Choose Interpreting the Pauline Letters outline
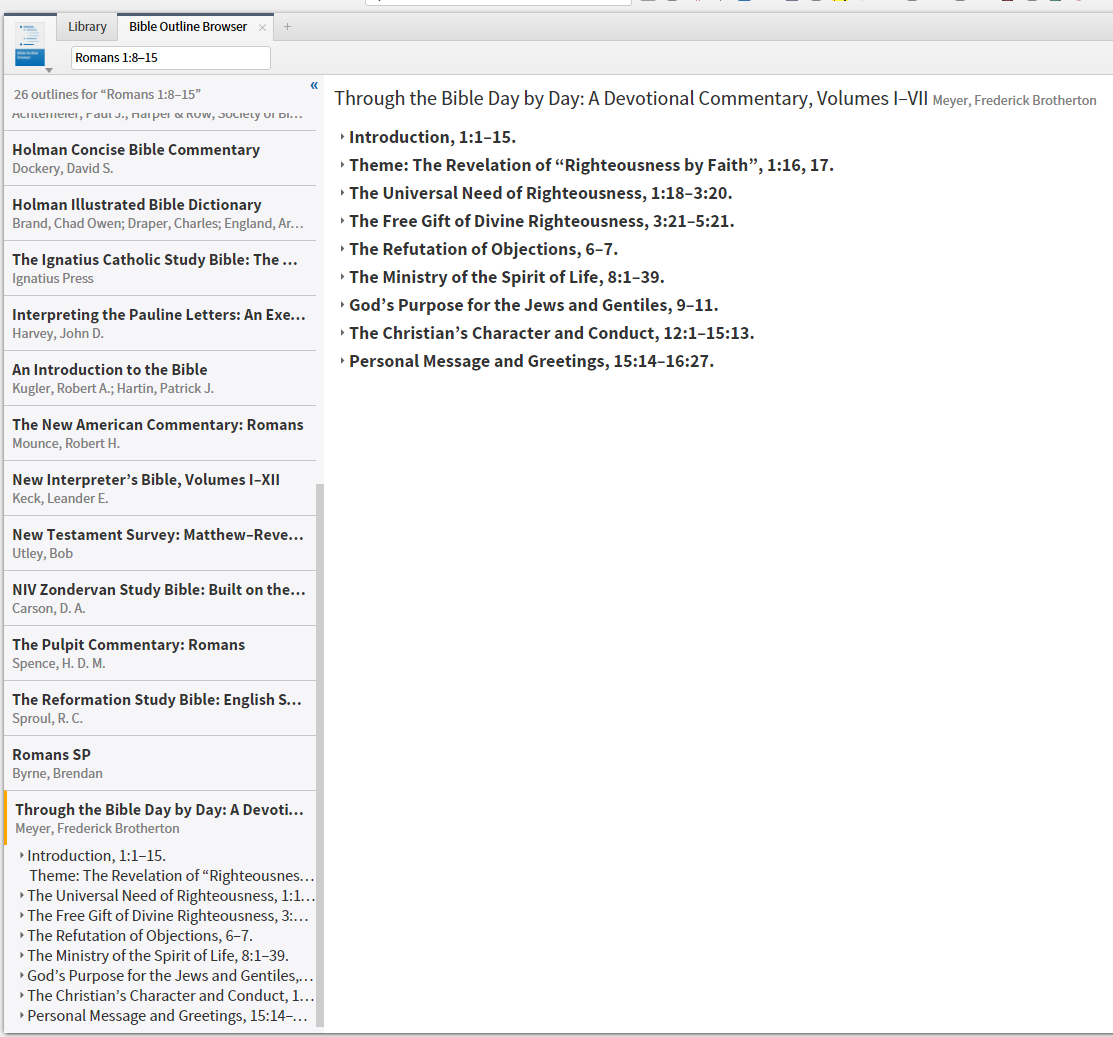This screenshot has height=1037, width=1113. [160, 323]
